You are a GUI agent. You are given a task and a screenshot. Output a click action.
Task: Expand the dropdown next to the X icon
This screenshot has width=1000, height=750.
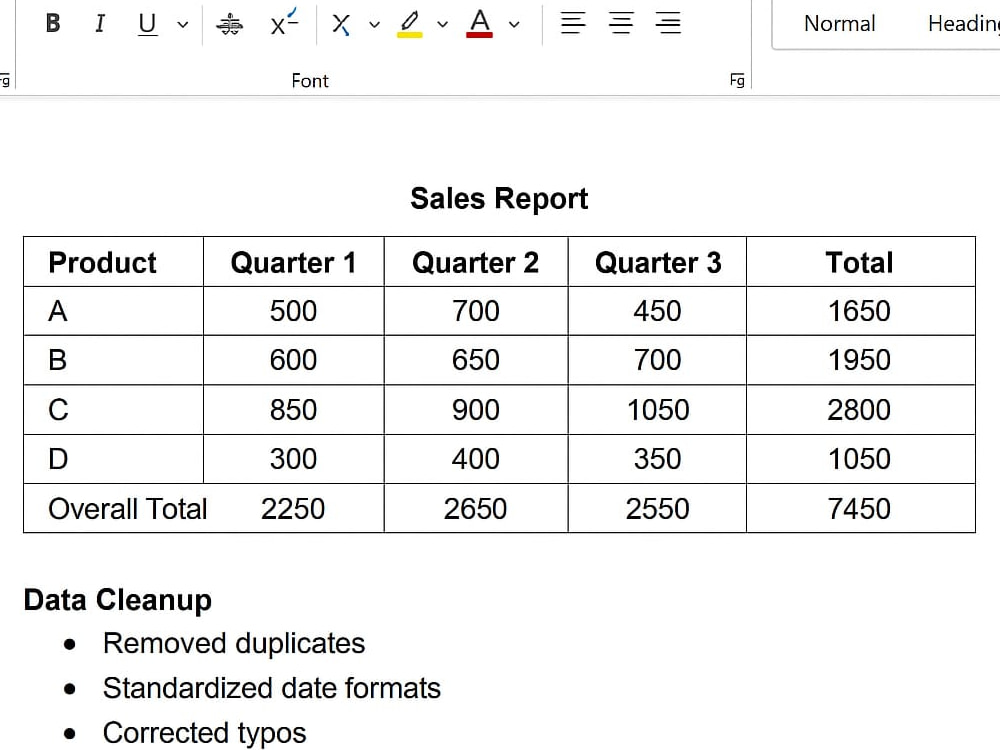374,25
